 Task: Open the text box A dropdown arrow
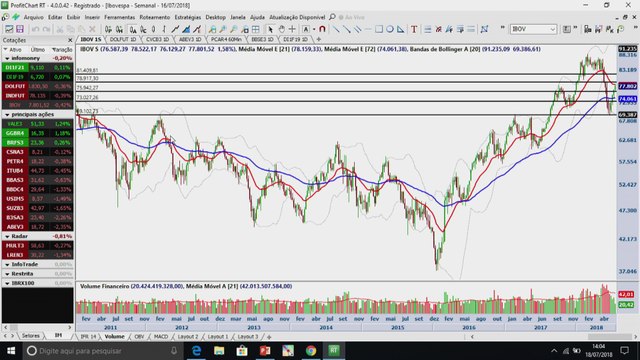(314, 29)
